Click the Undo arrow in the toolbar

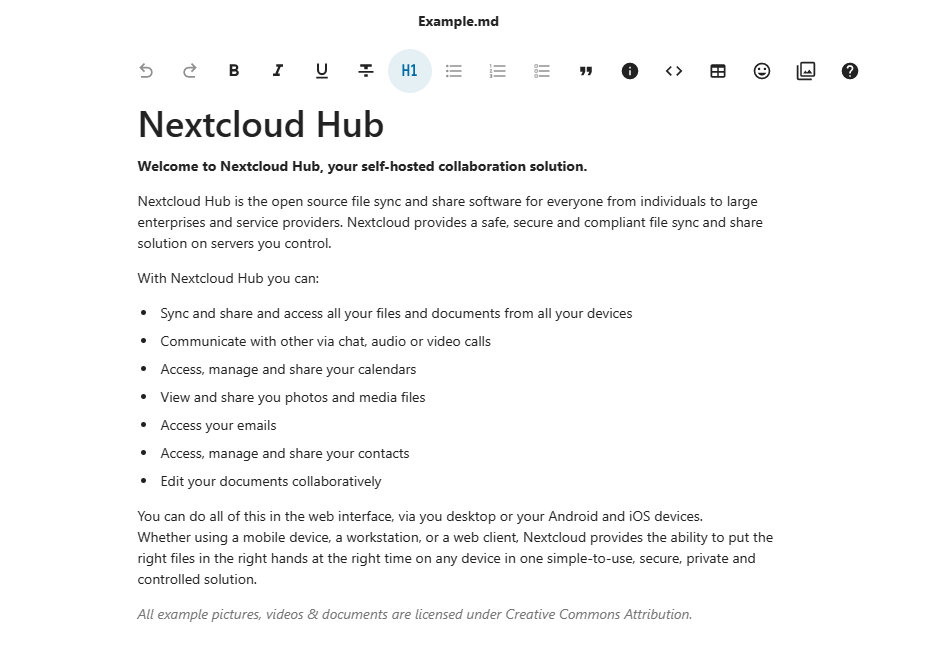pos(146,71)
